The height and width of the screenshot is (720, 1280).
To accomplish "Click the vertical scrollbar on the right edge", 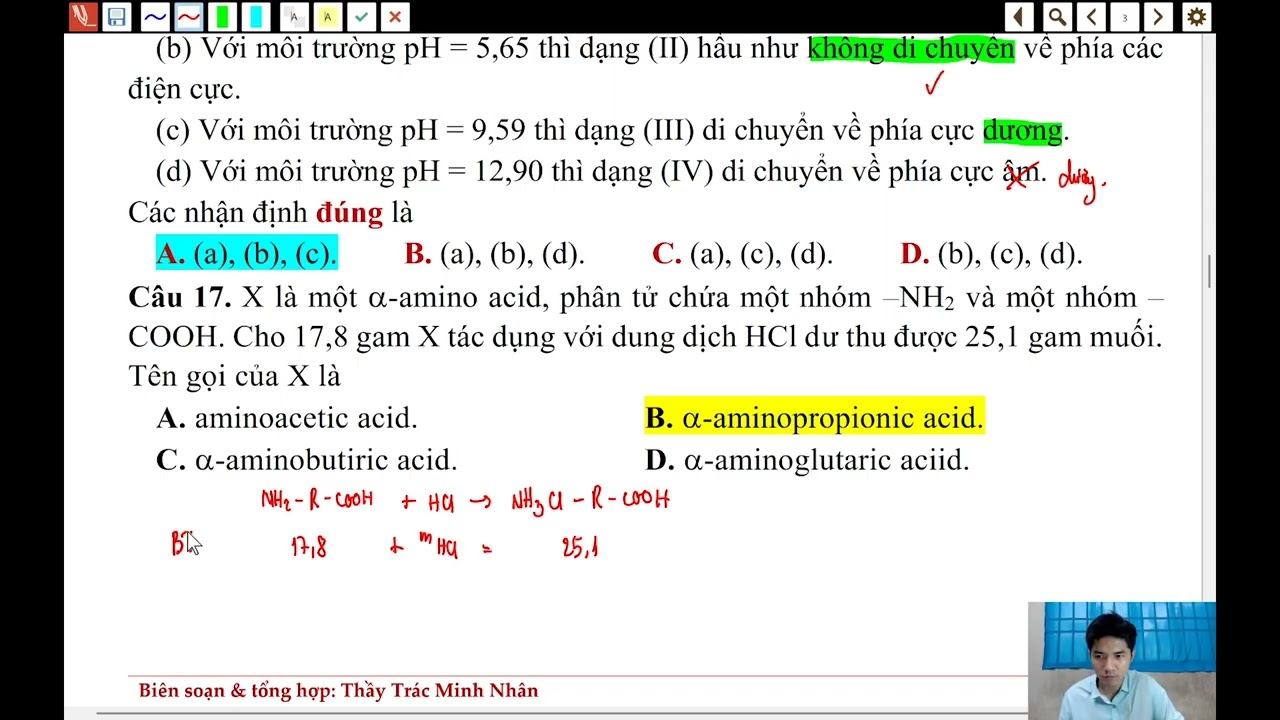I will tap(1210, 271).
